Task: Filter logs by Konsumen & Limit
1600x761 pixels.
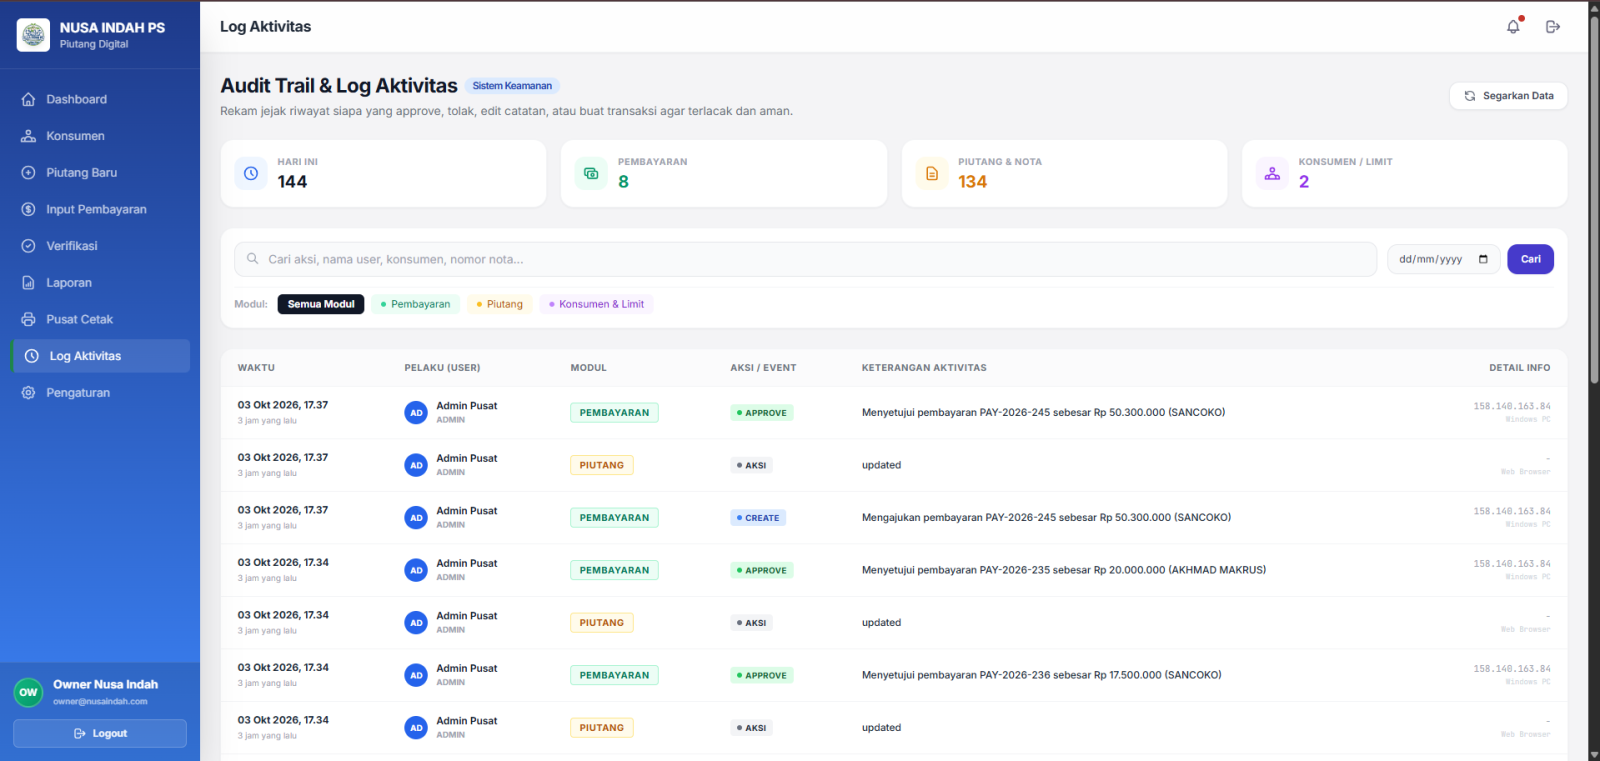Action: 596,304
